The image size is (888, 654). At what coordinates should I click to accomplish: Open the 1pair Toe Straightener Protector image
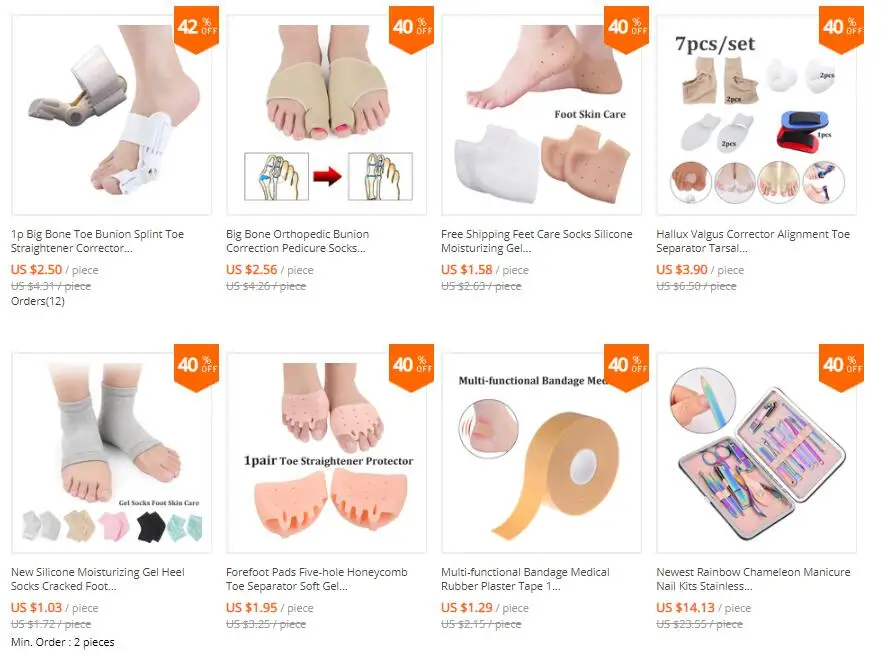coord(327,453)
